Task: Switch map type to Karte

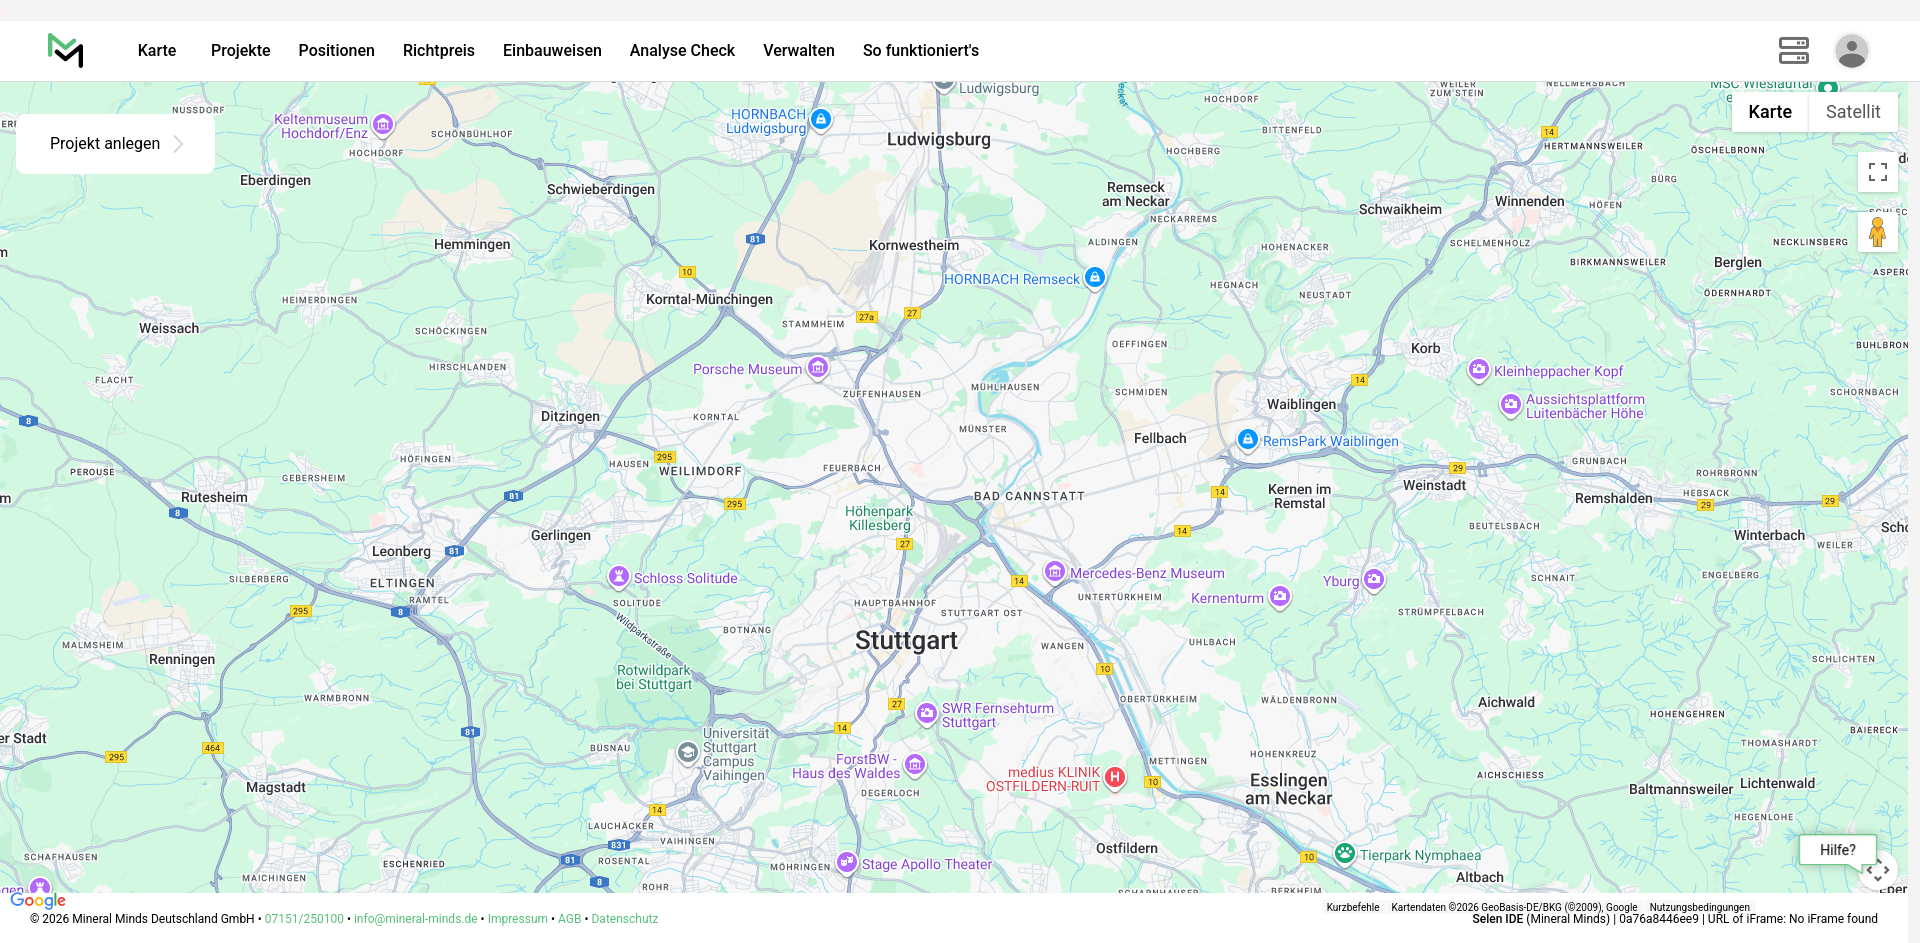Action: (x=1769, y=112)
